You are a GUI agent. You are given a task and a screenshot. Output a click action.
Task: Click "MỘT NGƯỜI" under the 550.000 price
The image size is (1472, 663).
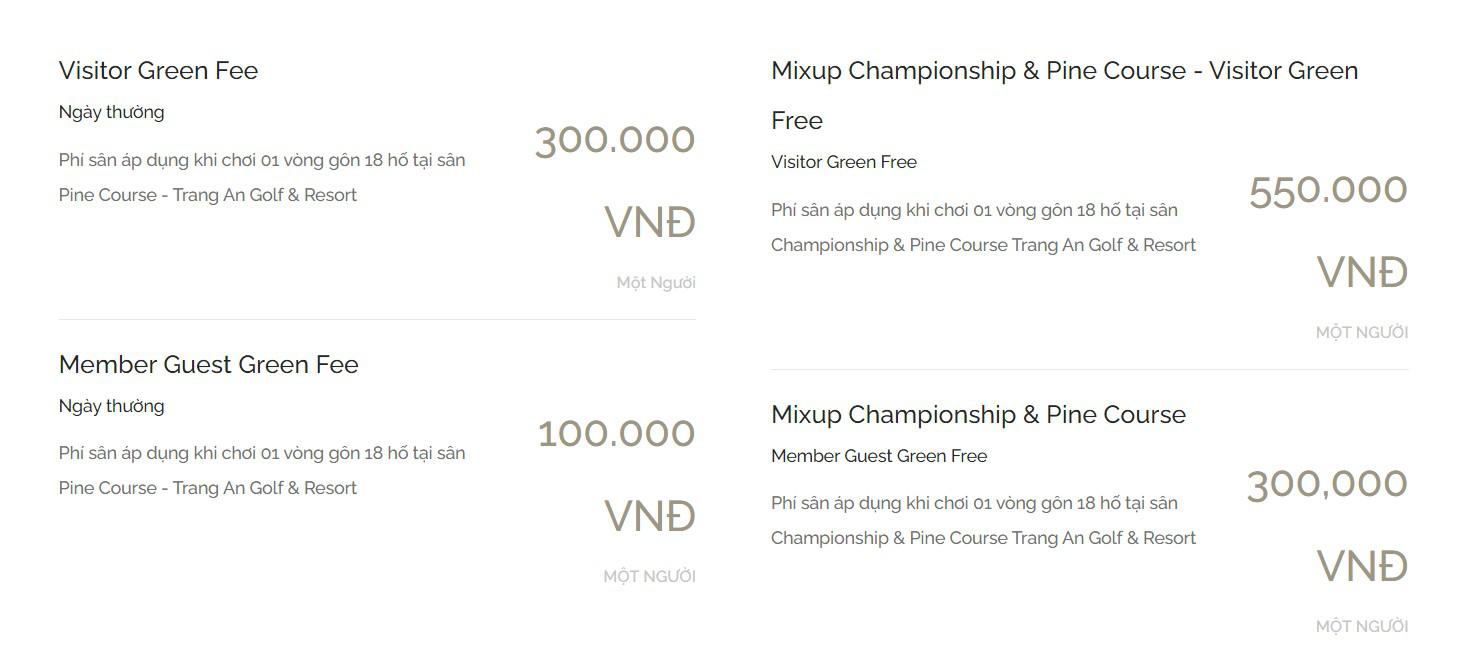[x=1361, y=333]
